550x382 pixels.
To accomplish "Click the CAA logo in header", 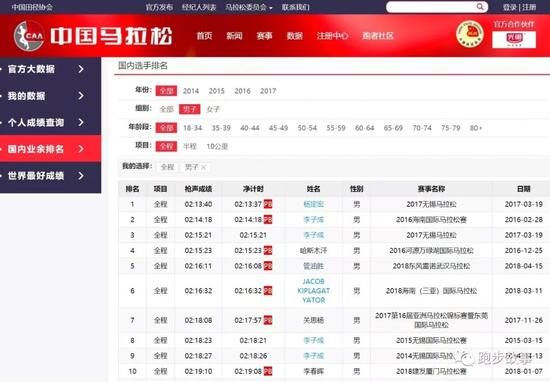I will tap(29, 35).
